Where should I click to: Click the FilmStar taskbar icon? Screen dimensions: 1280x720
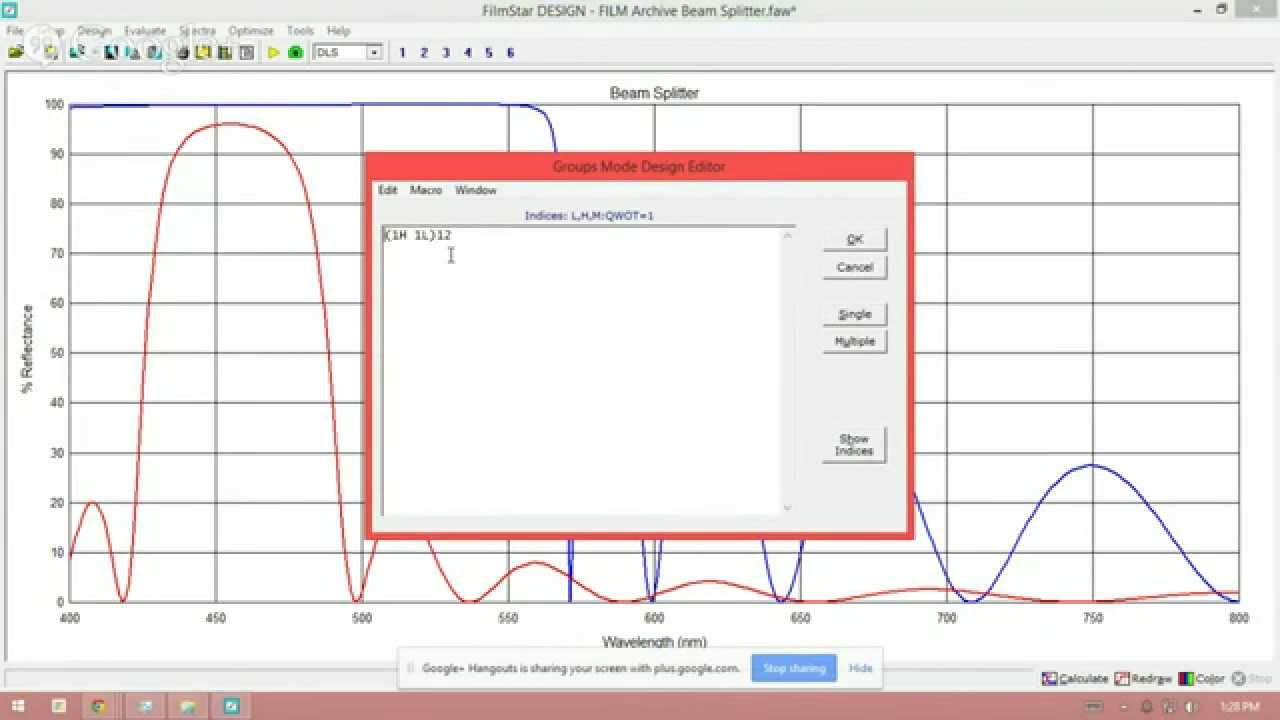(231, 706)
